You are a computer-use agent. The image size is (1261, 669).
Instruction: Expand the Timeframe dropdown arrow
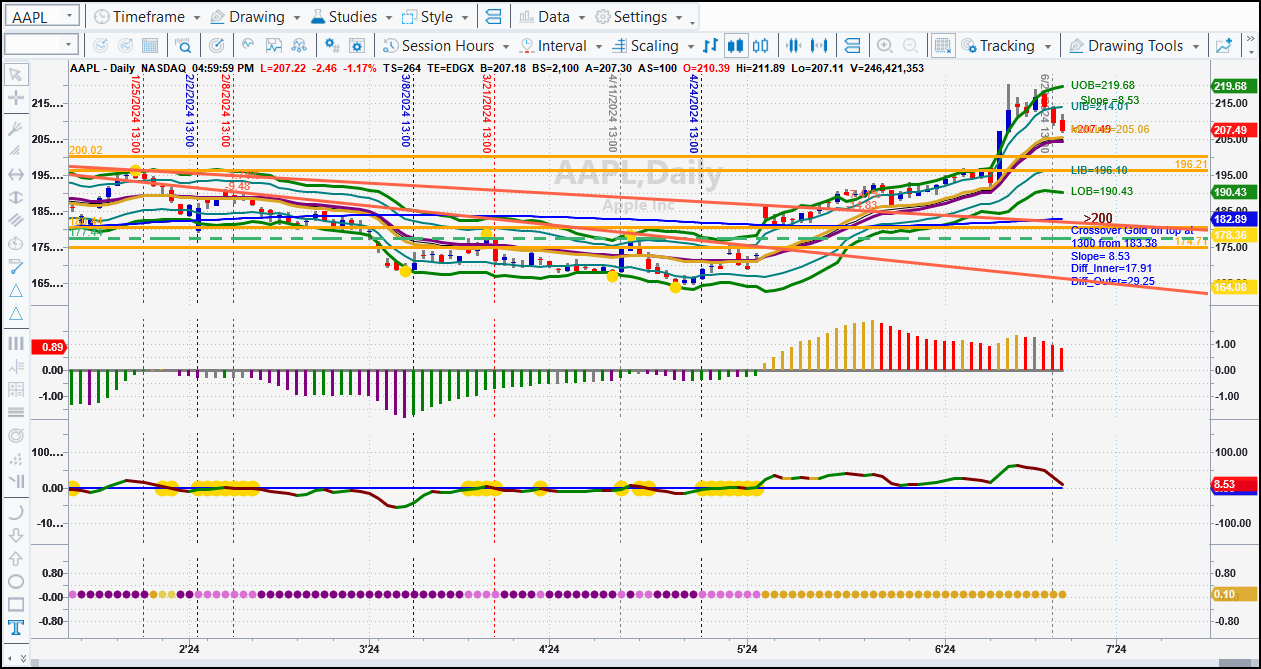[x=197, y=18]
